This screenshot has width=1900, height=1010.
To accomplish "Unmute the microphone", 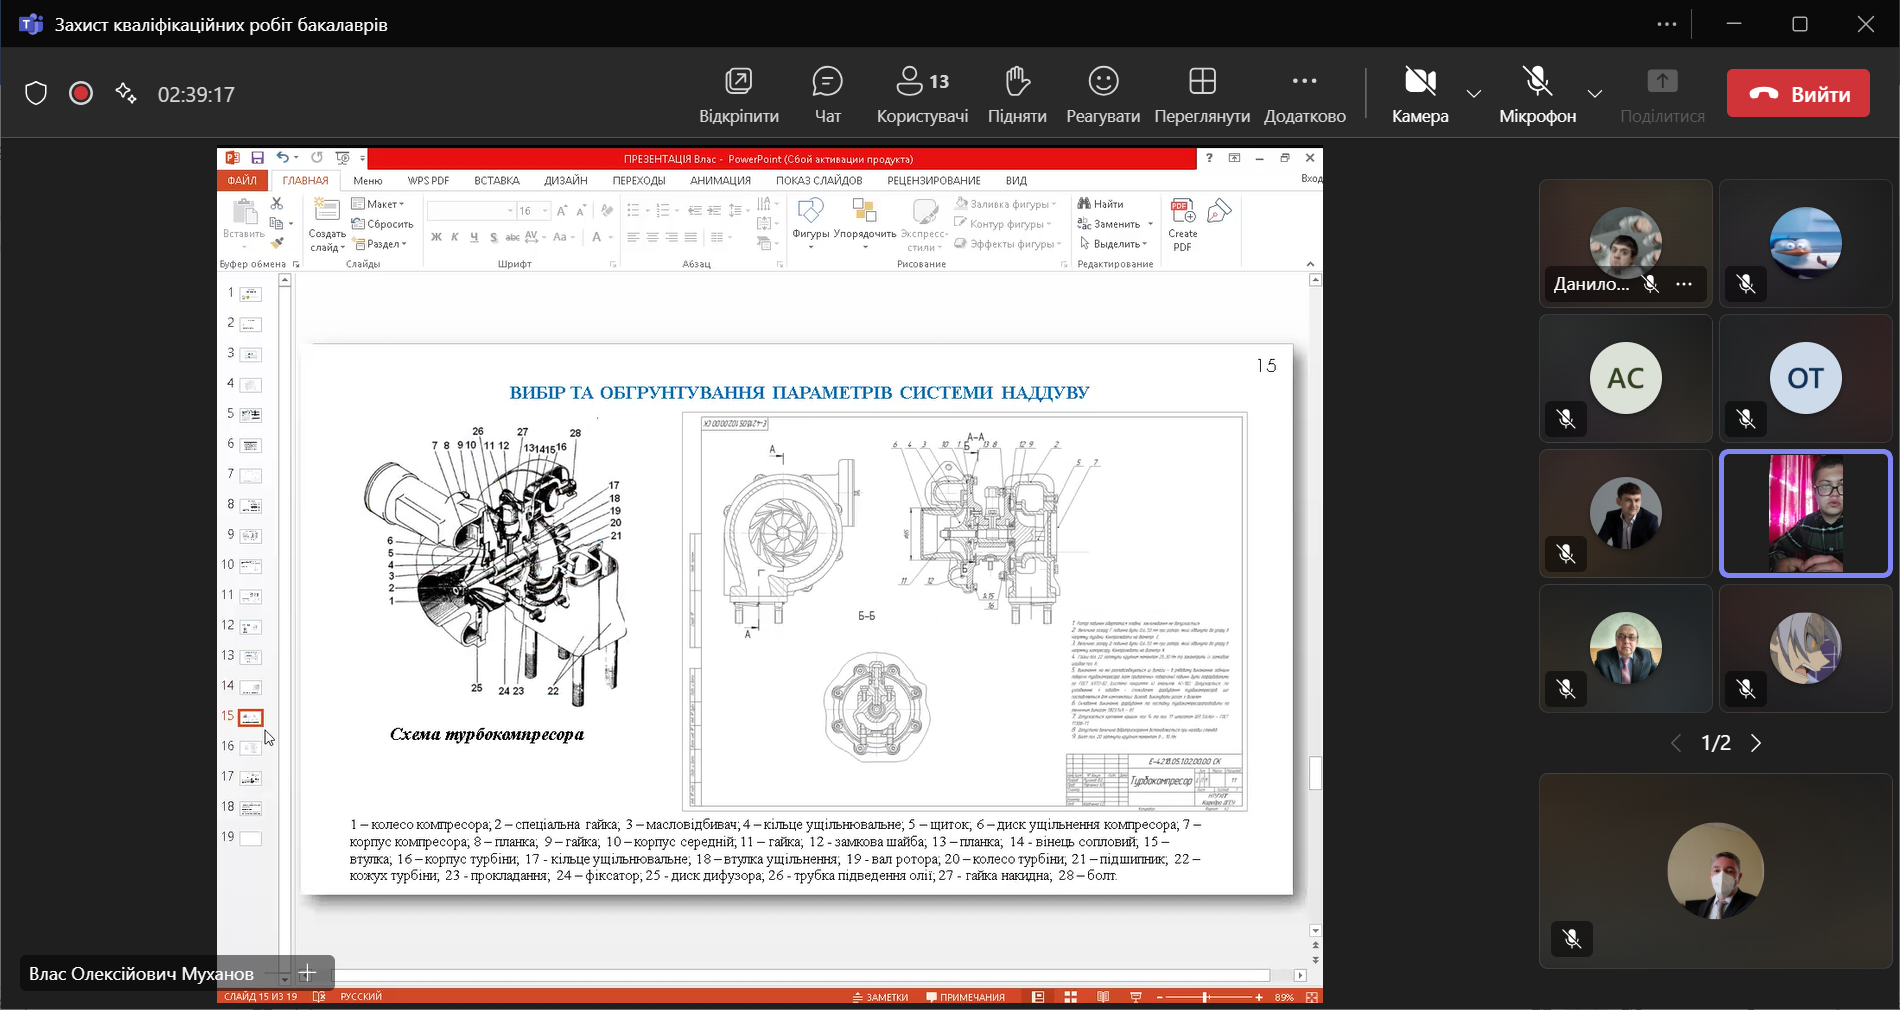I will point(1537,94).
